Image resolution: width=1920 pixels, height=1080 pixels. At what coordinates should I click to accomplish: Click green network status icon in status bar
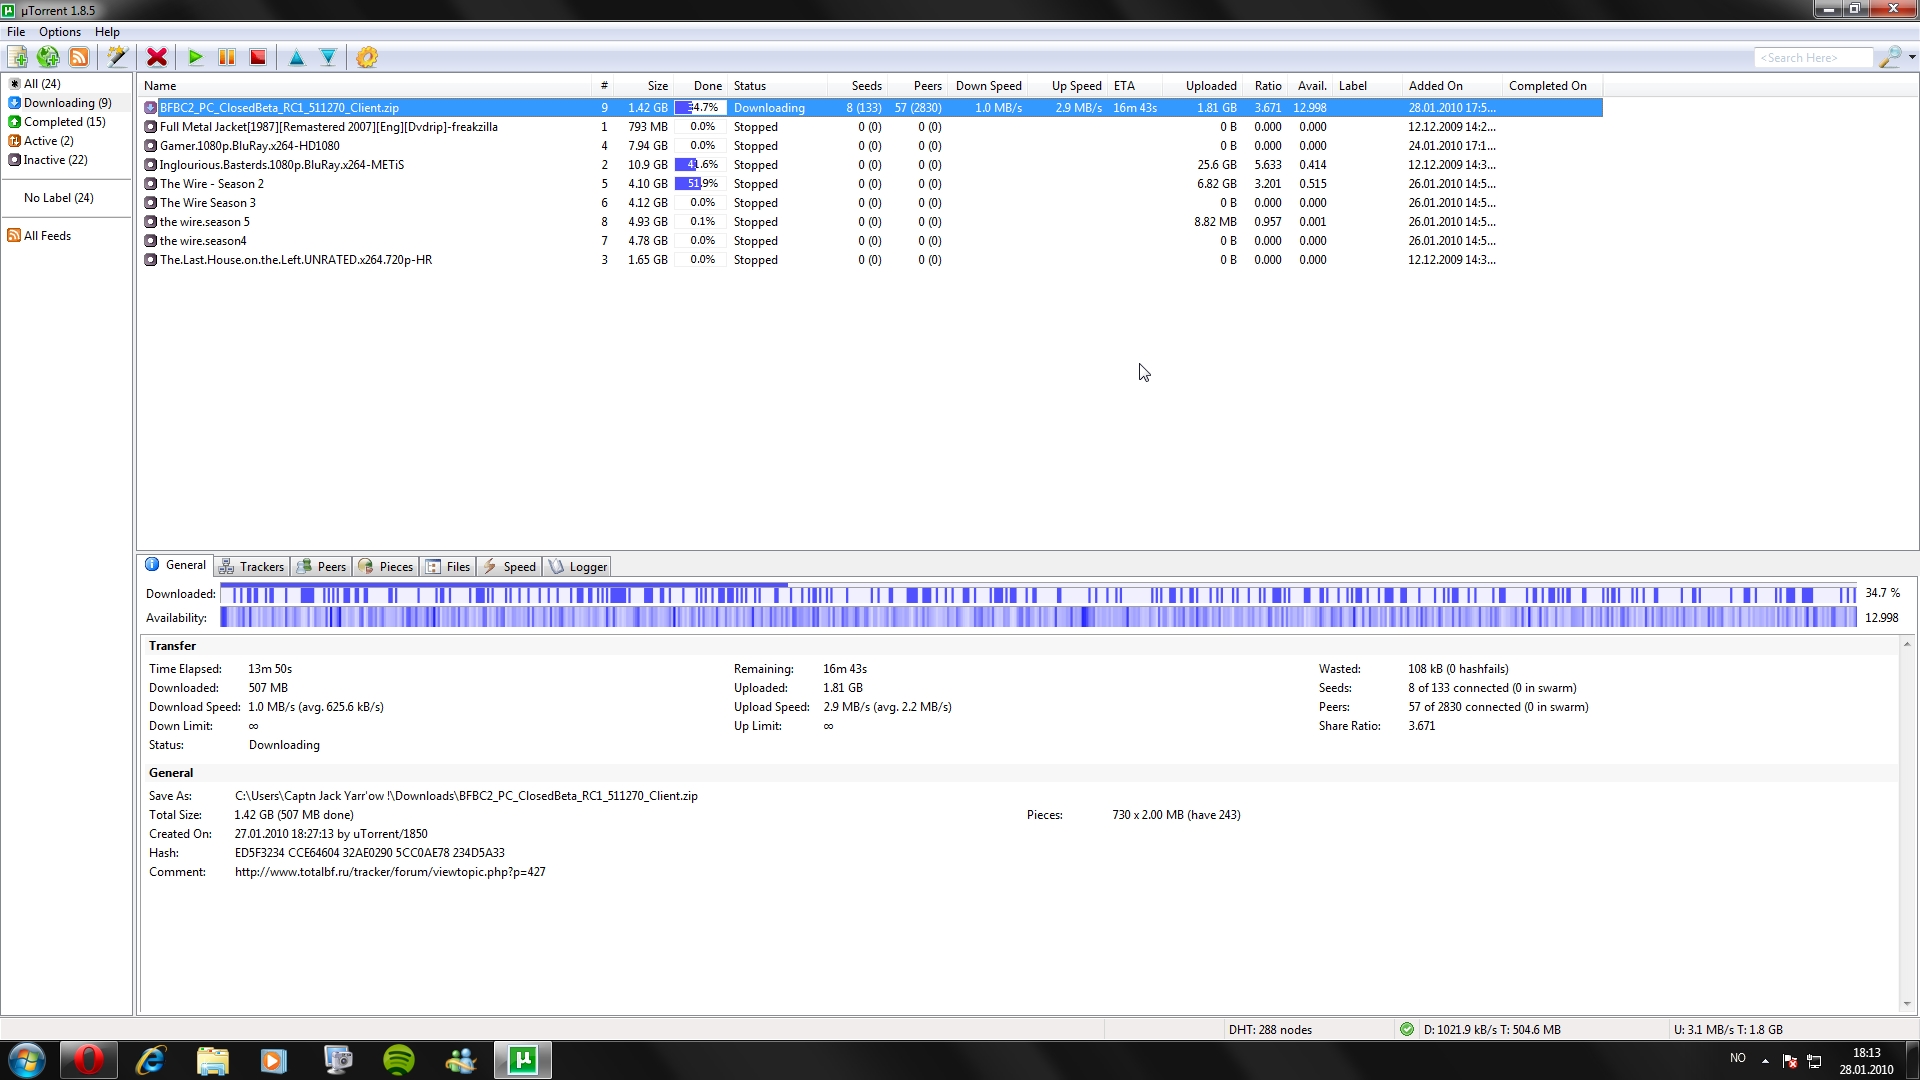pos(1407,1029)
